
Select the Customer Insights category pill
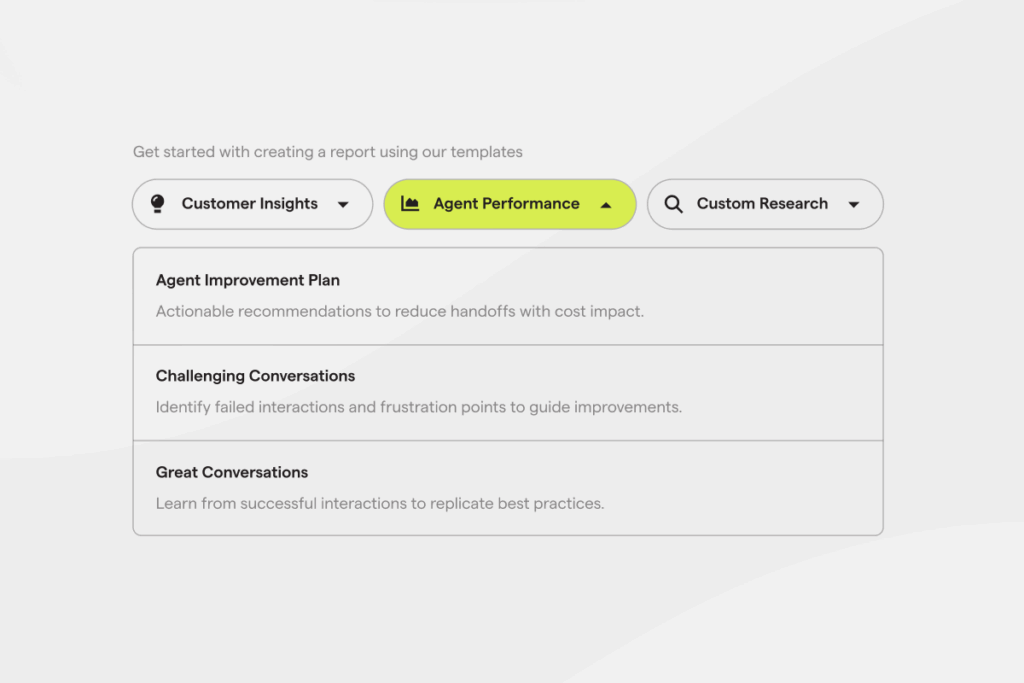tap(252, 204)
